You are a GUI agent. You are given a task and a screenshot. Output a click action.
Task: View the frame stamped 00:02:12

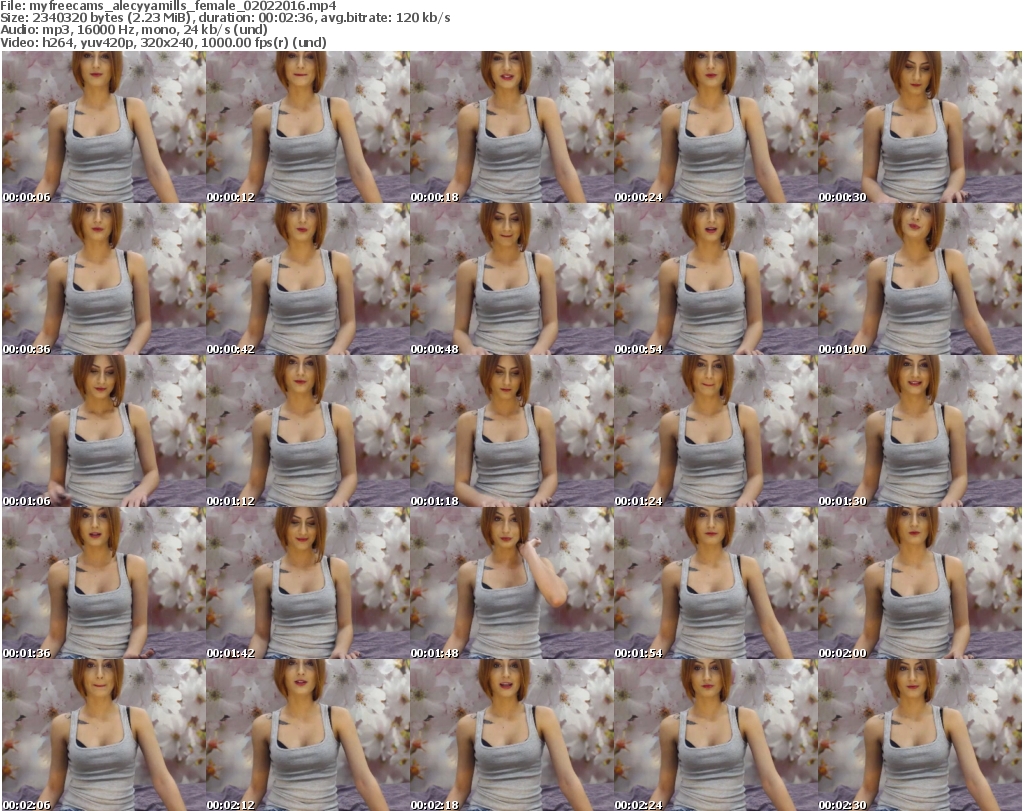(308, 735)
